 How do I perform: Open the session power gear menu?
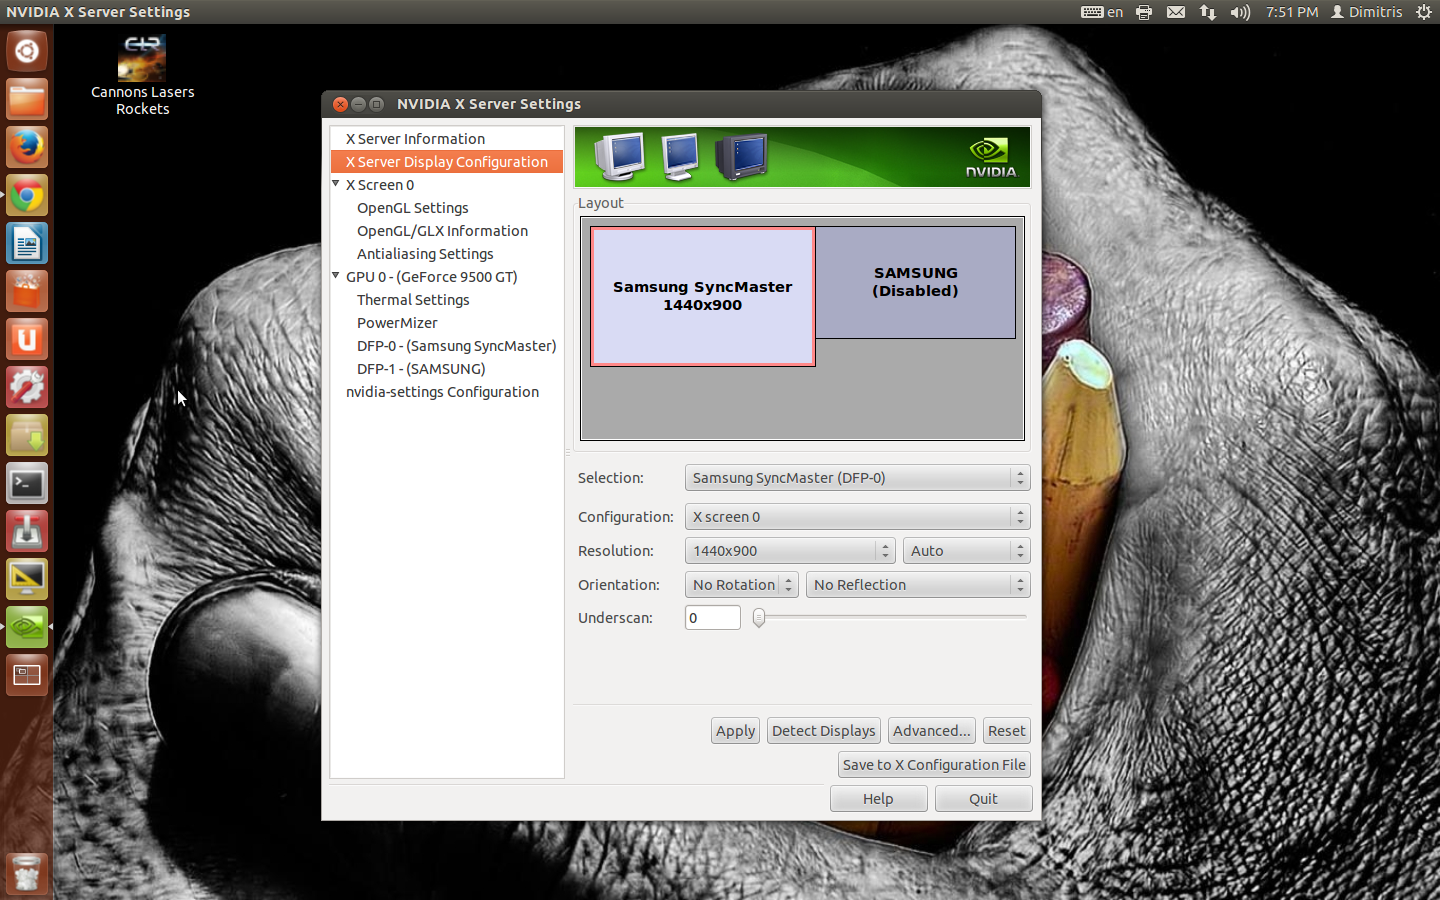coord(1424,12)
